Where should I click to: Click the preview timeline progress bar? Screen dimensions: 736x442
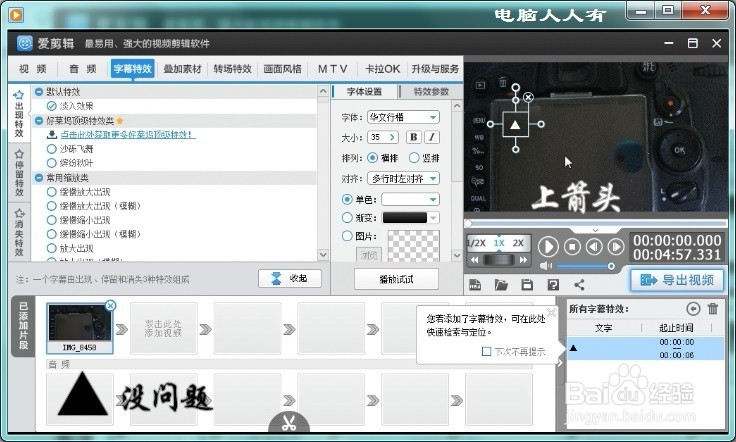tap(596, 223)
